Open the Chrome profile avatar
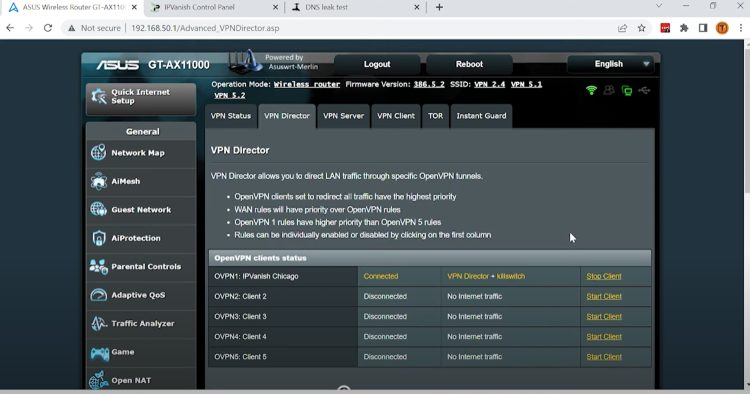 pos(722,28)
